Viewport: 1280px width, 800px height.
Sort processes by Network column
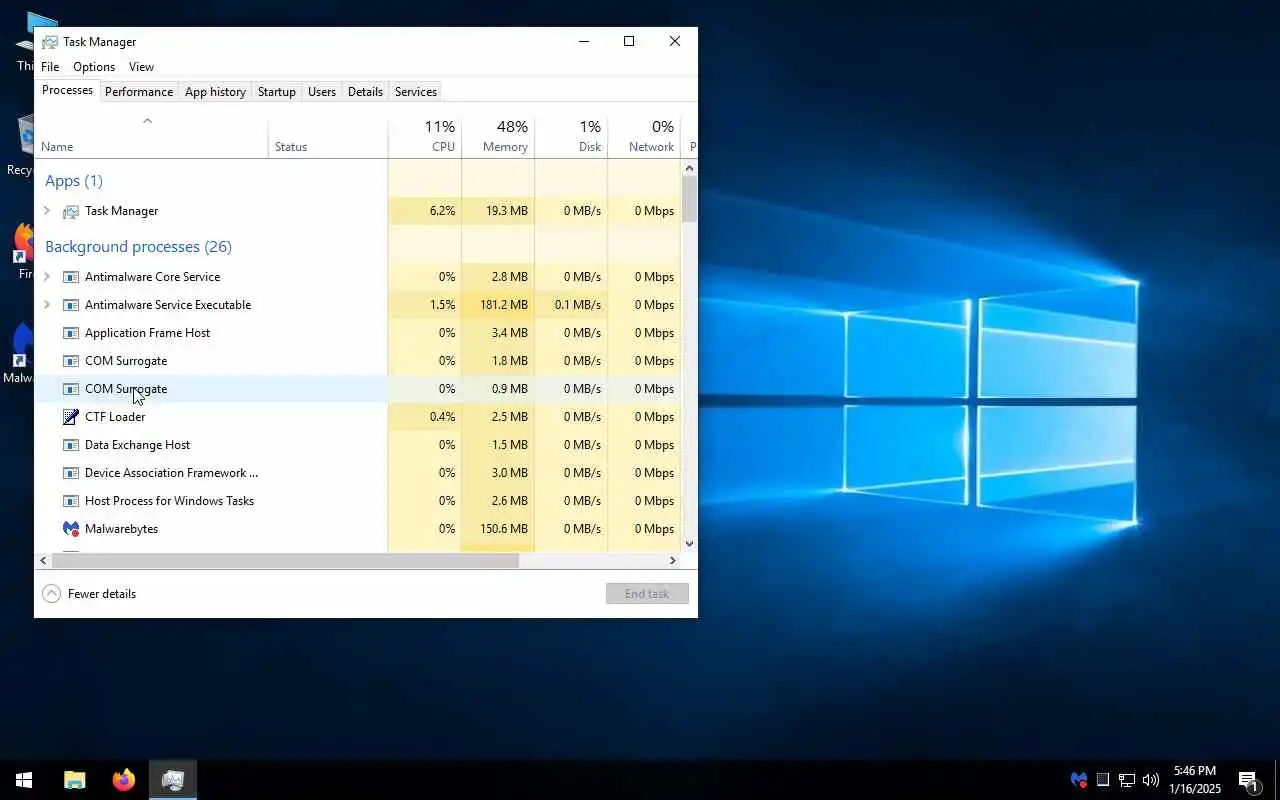click(644, 137)
